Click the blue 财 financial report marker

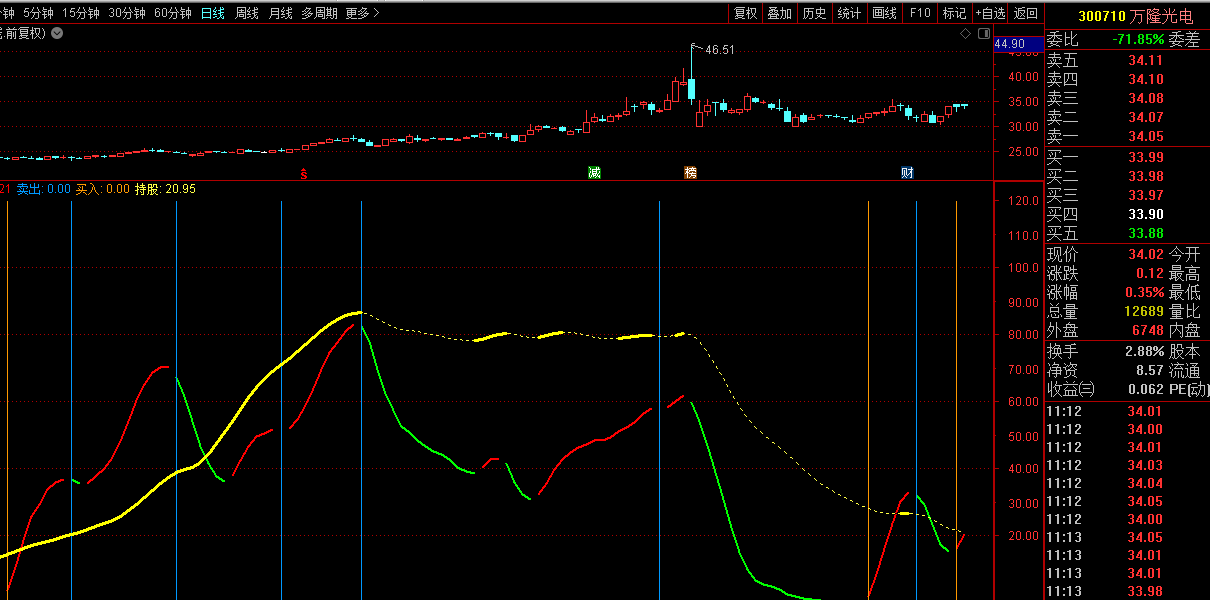click(906, 173)
